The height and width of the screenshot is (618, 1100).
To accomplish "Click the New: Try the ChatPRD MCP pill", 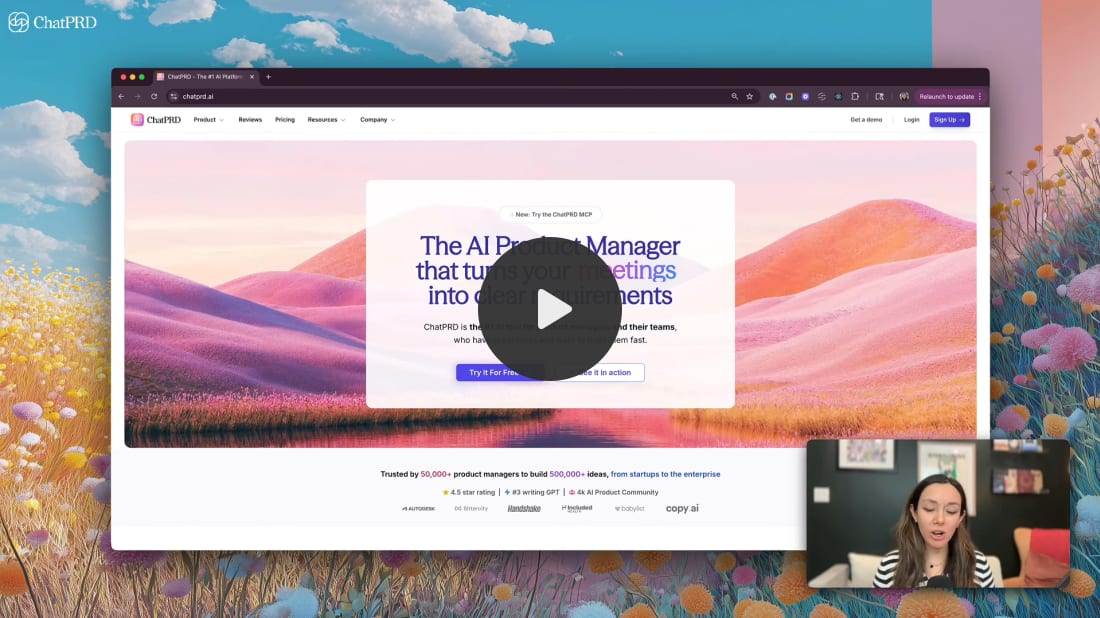I will click(x=551, y=215).
